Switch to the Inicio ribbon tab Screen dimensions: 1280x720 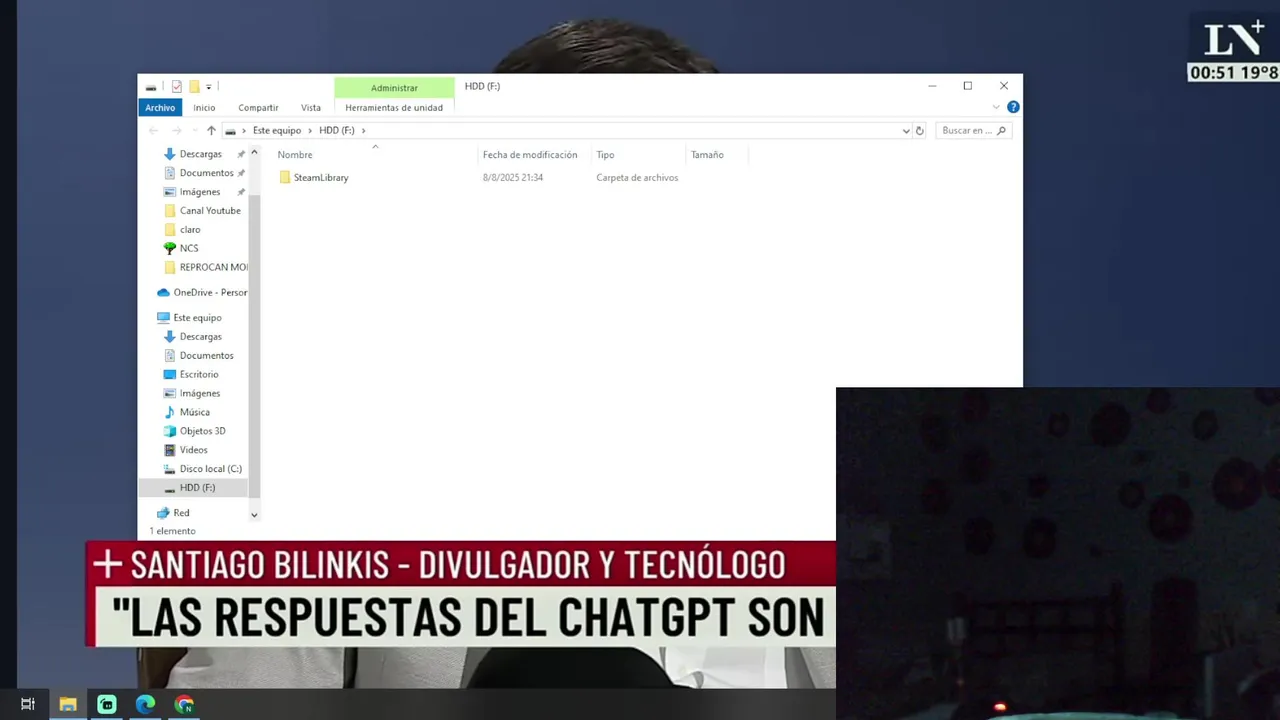coord(204,108)
